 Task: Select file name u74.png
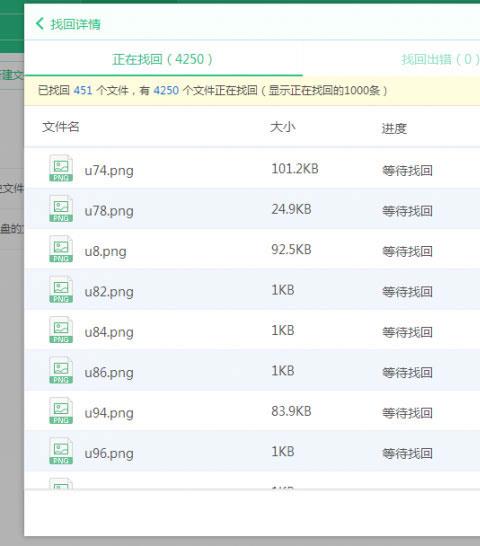tap(109, 171)
